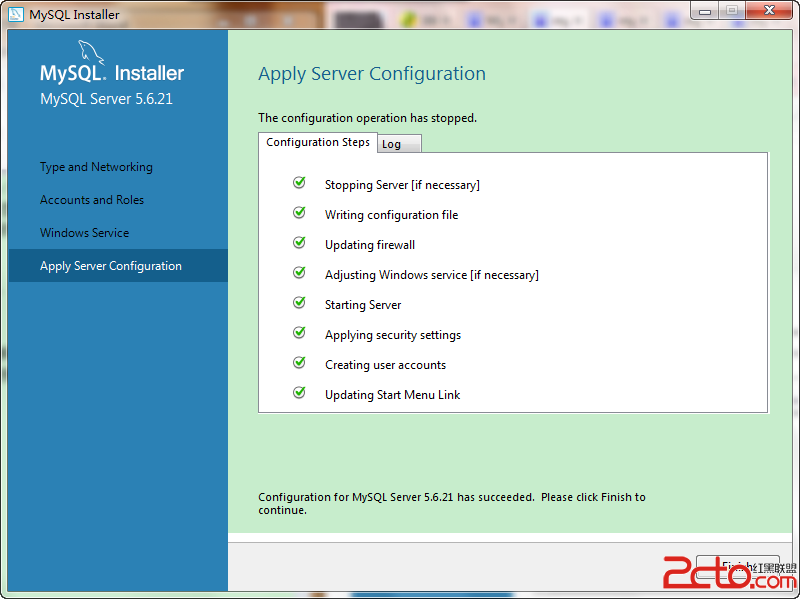Image resolution: width=800 pixels, height=599 pixels.
Task: Click the "Creating user accounts" step label
Action: tap(385, 365)
